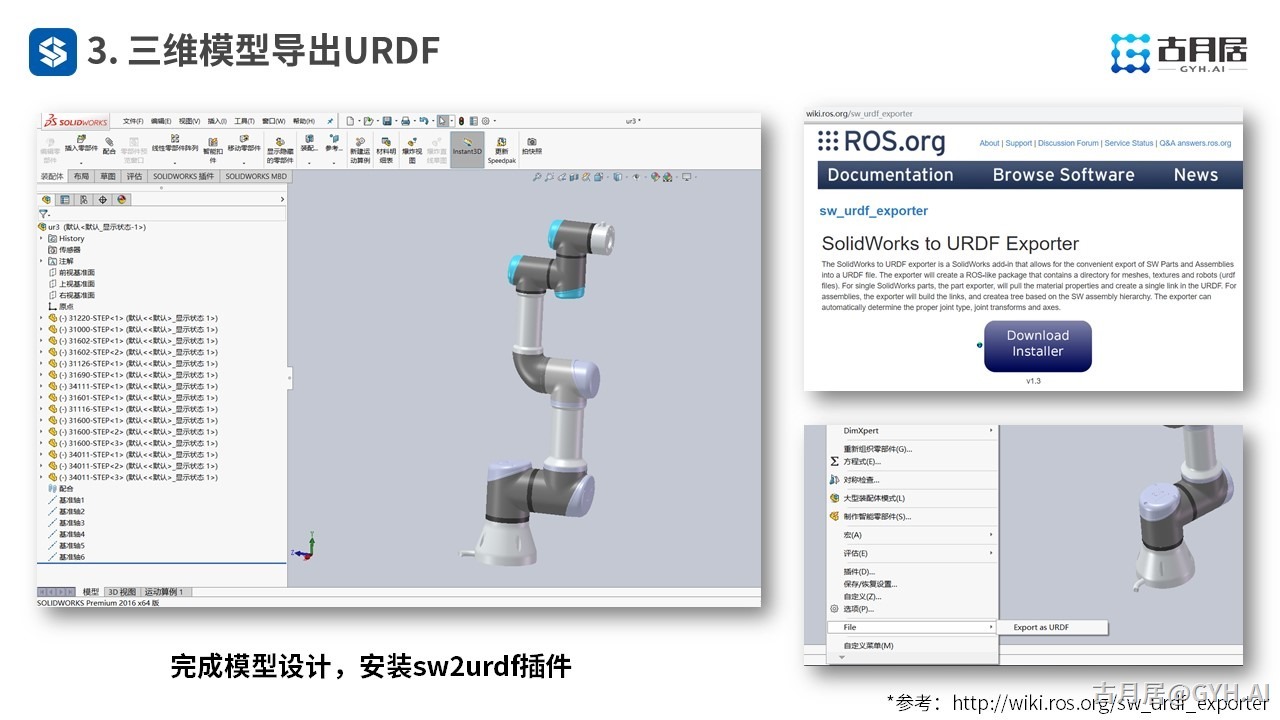The width and height of the screenshot is (1280, 720).
Task: Click the Select cursor tool icon
Action: tap(443, 121)
